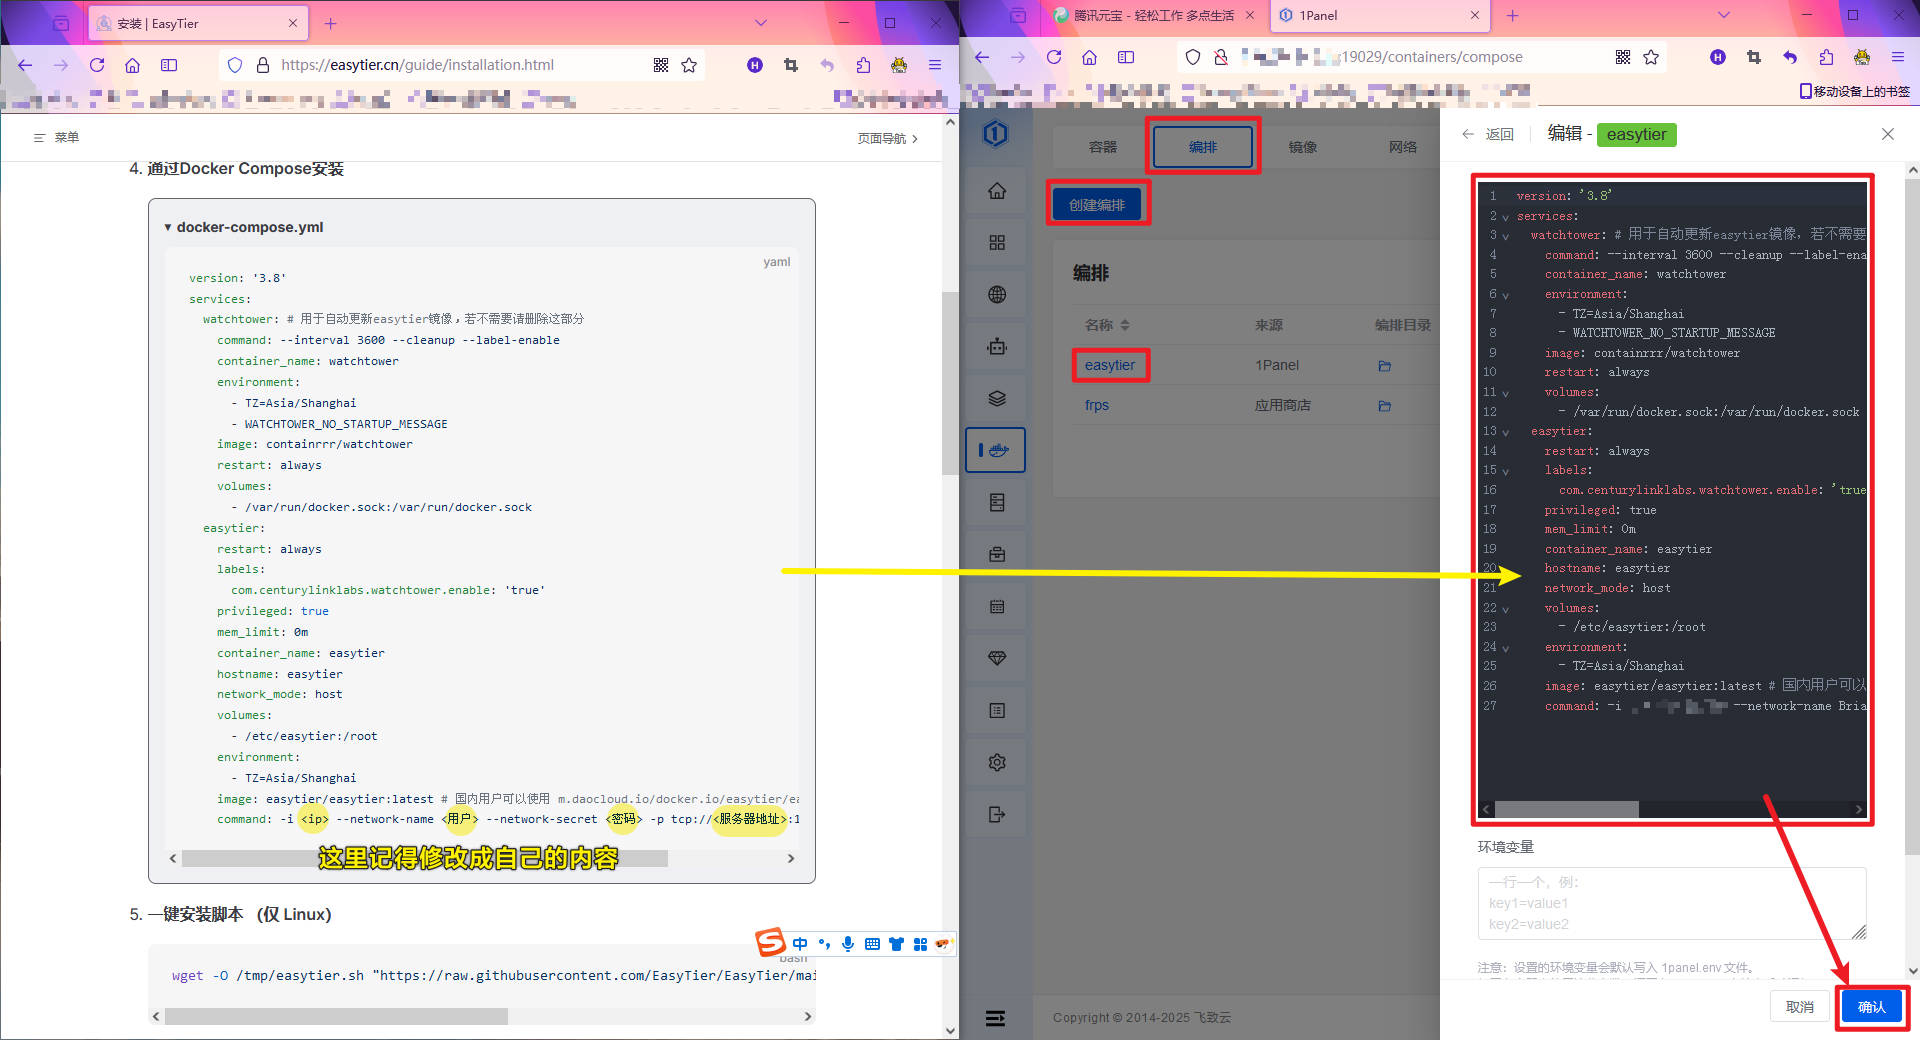The image size is (1920, 1040).
Task: Open the easytier compose folder icon
Action: point(1384,366)
